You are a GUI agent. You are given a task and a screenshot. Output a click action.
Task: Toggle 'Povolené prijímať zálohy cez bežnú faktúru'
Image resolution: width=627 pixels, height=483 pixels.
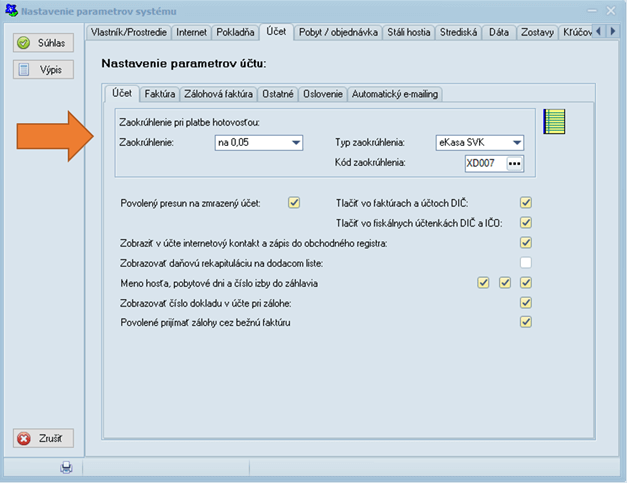coord(525,322)
